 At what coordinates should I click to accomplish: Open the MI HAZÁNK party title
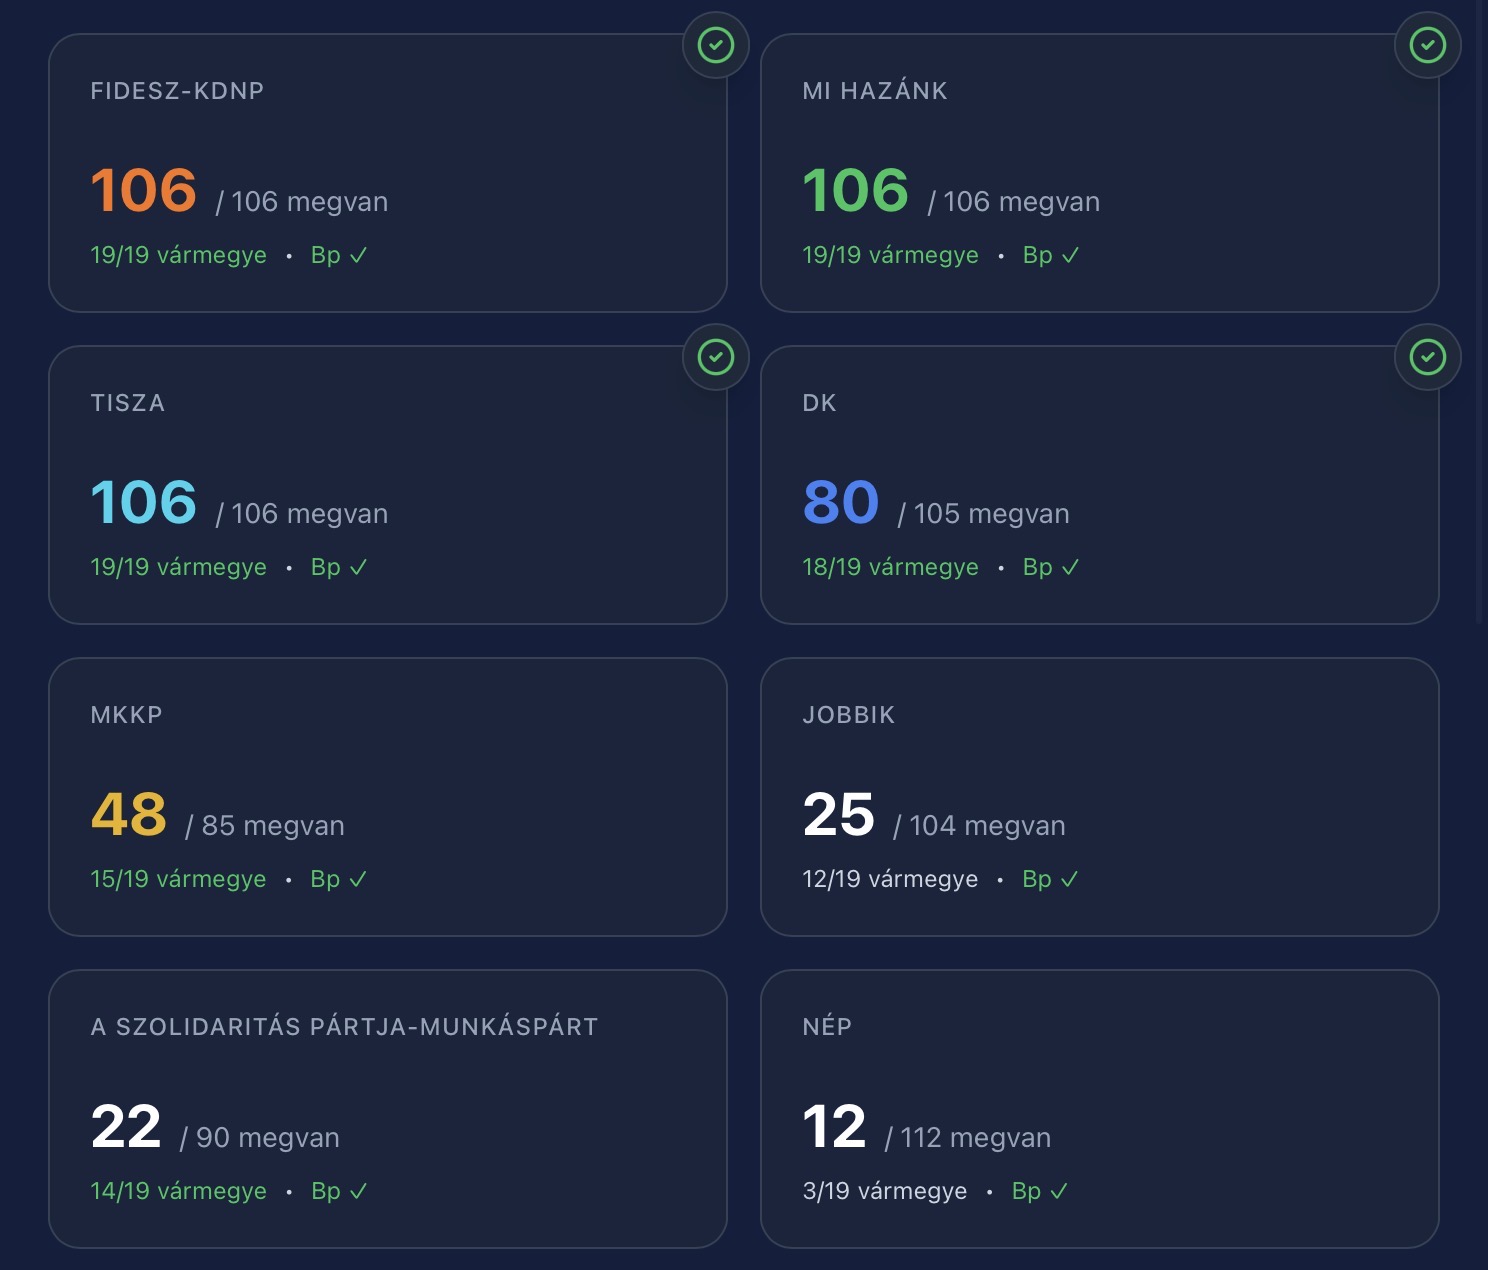click(875, 91)
